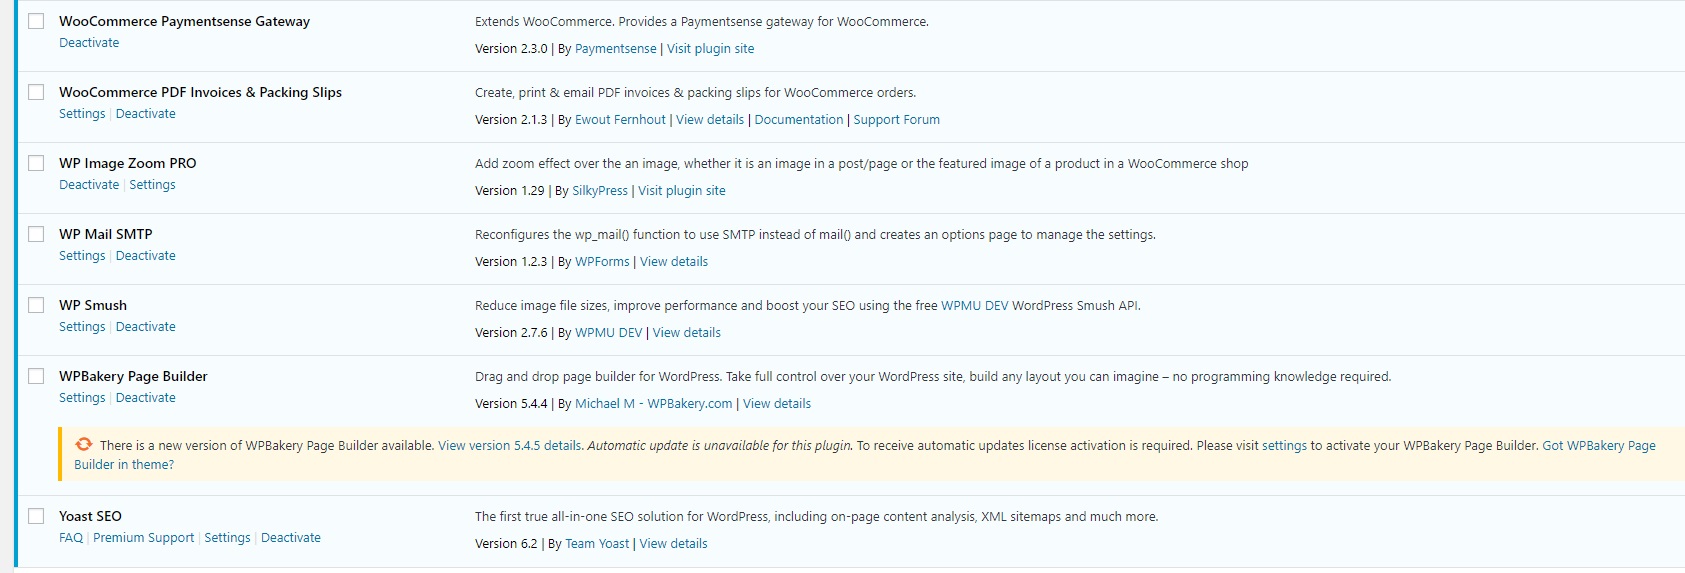Open the PDF Invoices Documentation link

(799, 120)
